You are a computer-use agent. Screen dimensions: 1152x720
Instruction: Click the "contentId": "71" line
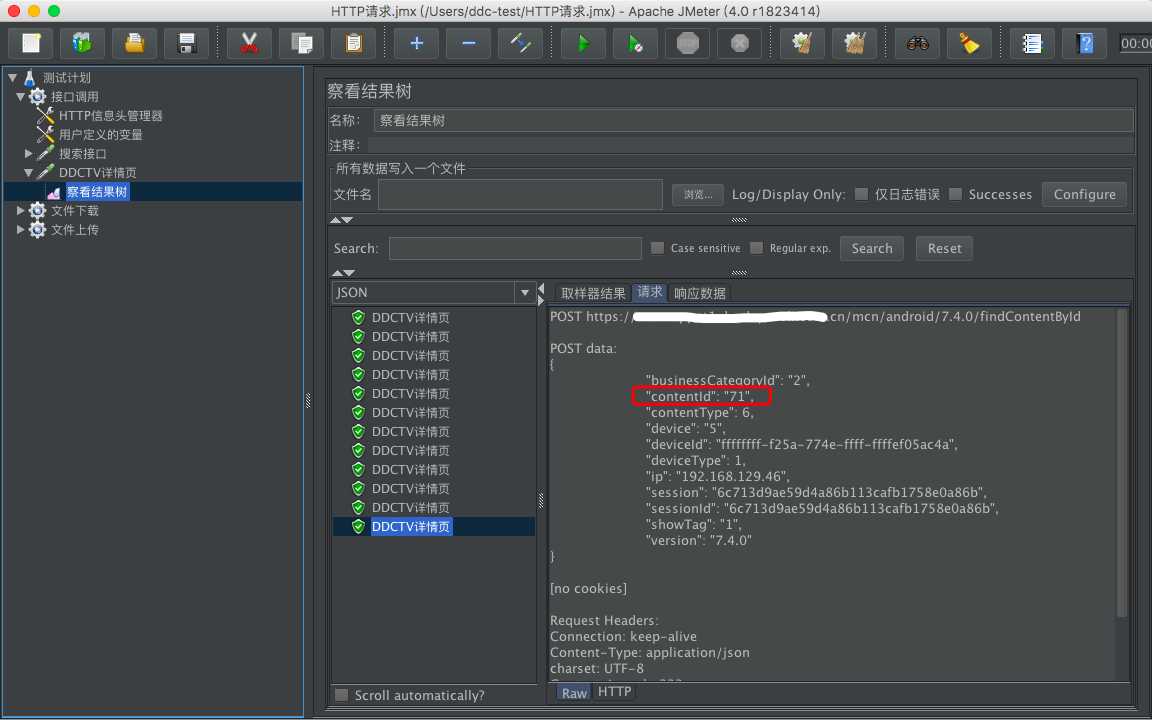pyautogui.click(x=699, y=397)
